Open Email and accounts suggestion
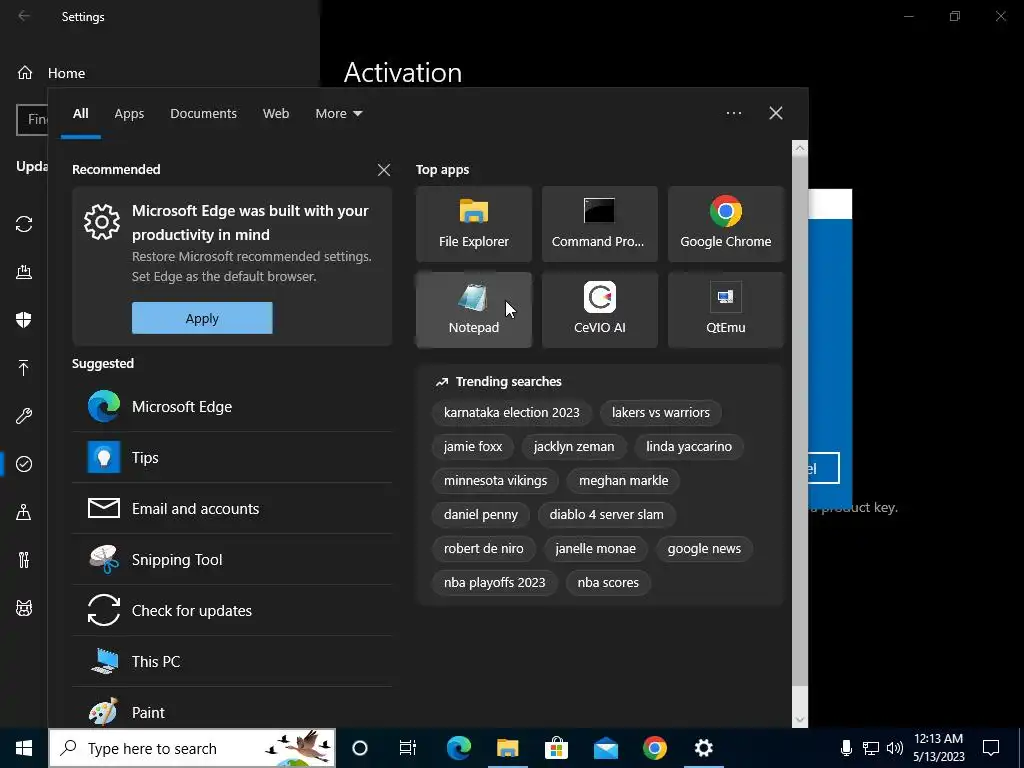The image size is (1024, 768). (232, 508)
